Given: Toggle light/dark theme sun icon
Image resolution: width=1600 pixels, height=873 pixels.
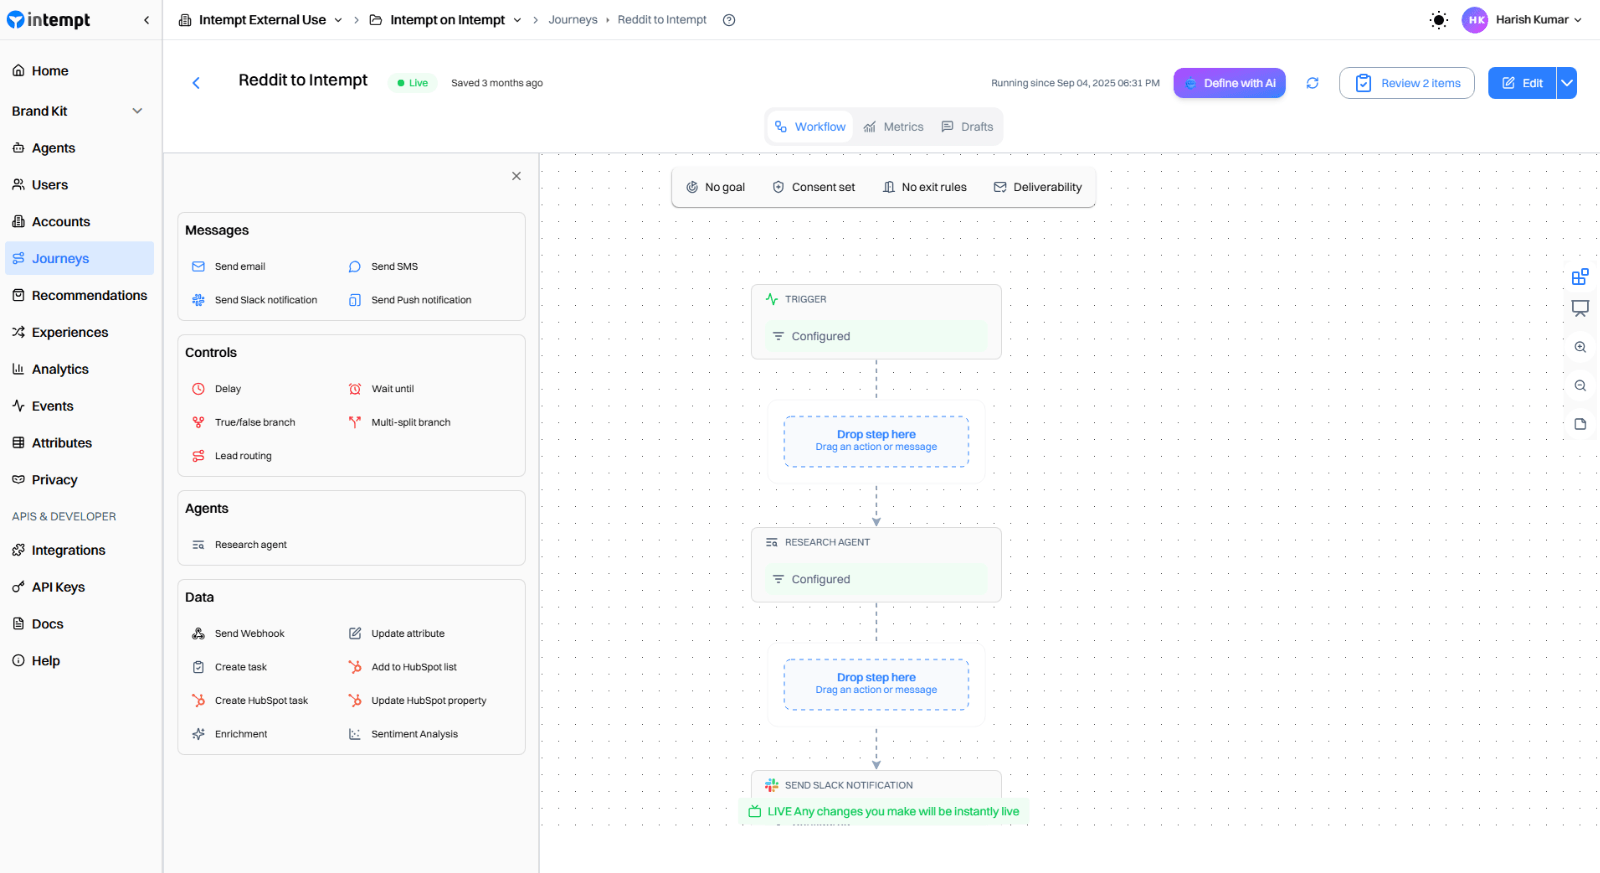Looking at the screenshot, I should [1439, 20].
